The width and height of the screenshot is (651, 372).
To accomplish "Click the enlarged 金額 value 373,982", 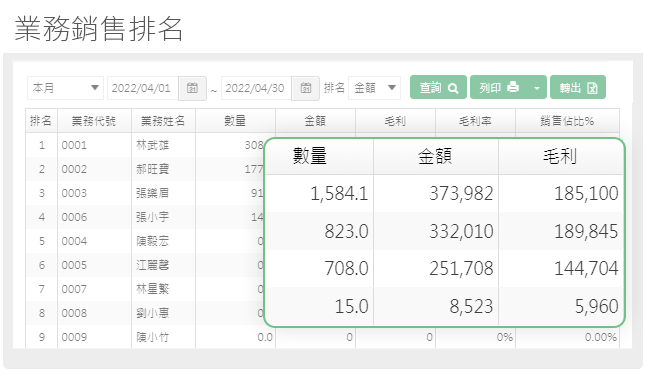I will coord(461,193).
